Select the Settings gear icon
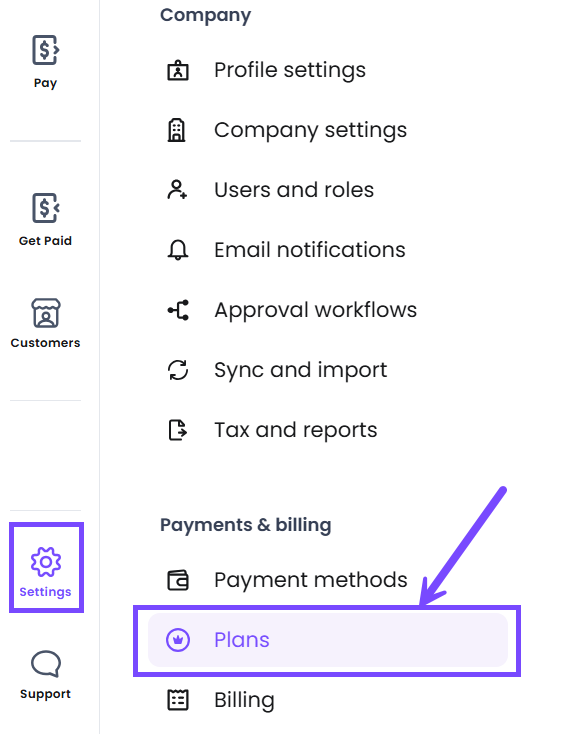This screenshot has height=734, width=574. tap(45, 561)
